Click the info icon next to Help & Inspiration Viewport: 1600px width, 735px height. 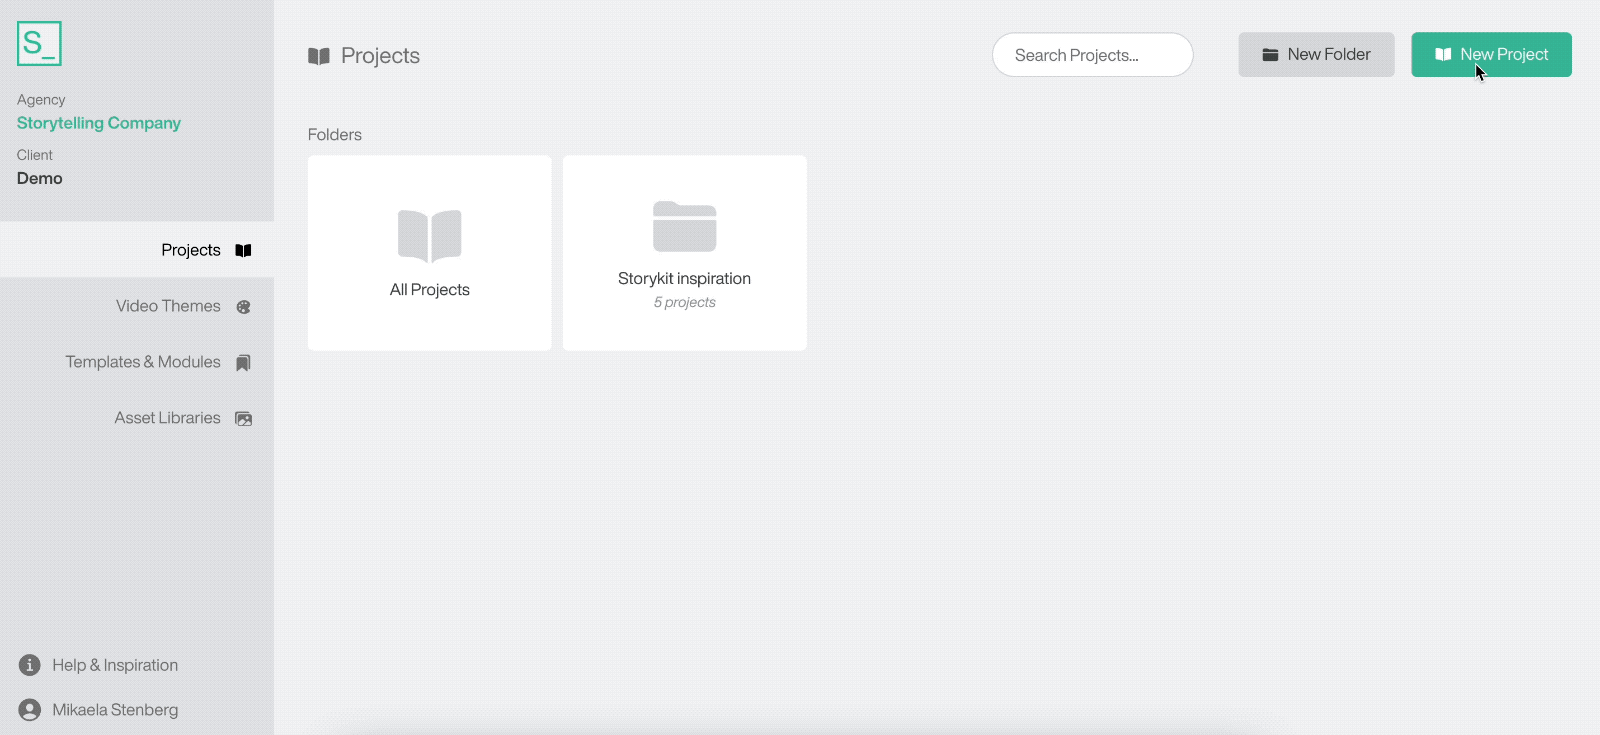click(x=30, y=665)
